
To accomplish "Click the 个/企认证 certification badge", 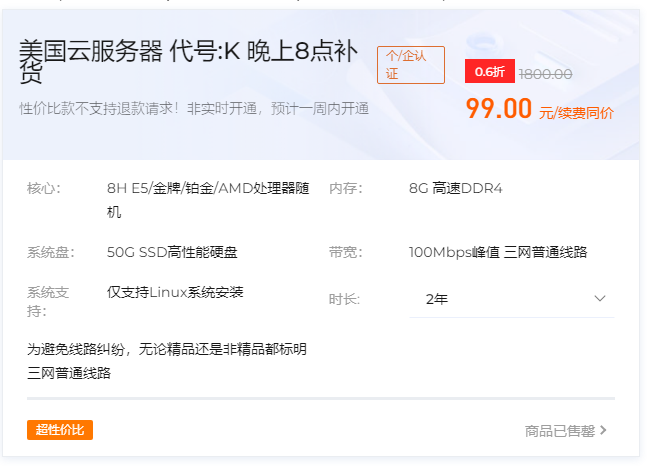I will click(x=410, y=65).
